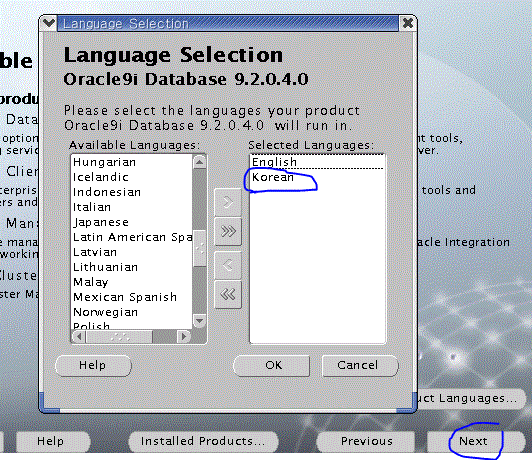Remove all languages with double left arrow

click(x=228, y=294)
